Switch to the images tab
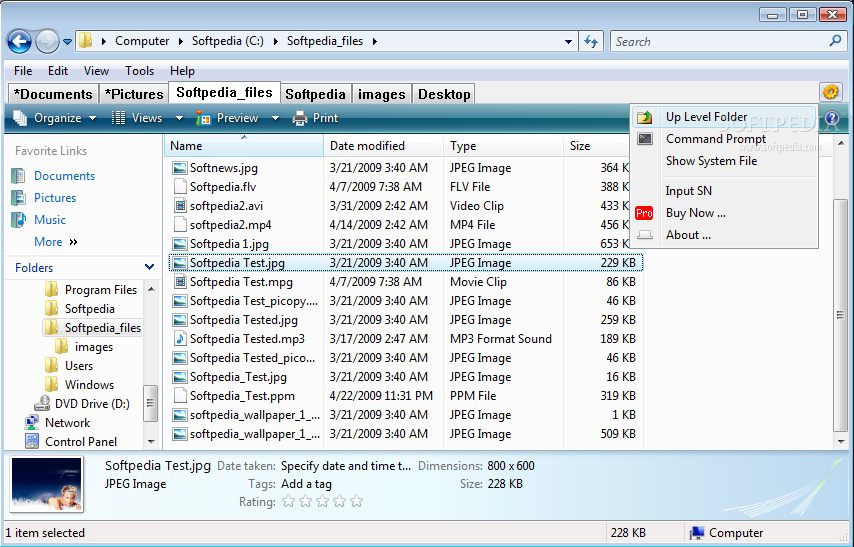The height and width of the screenshot is (547, 854). click(381, 94)
